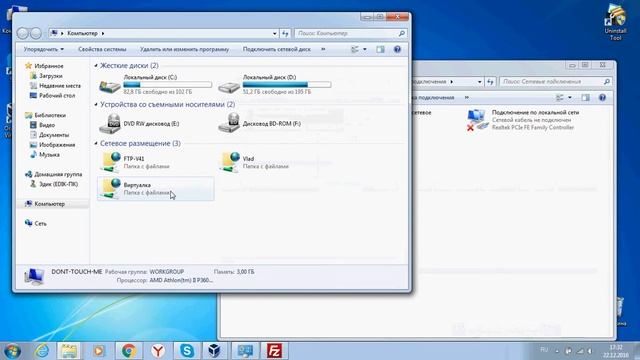Select the Избранное star icon in sidebar
Image resolution: width=640 pixels, height=360 pixels.
[x=28, y=66]
